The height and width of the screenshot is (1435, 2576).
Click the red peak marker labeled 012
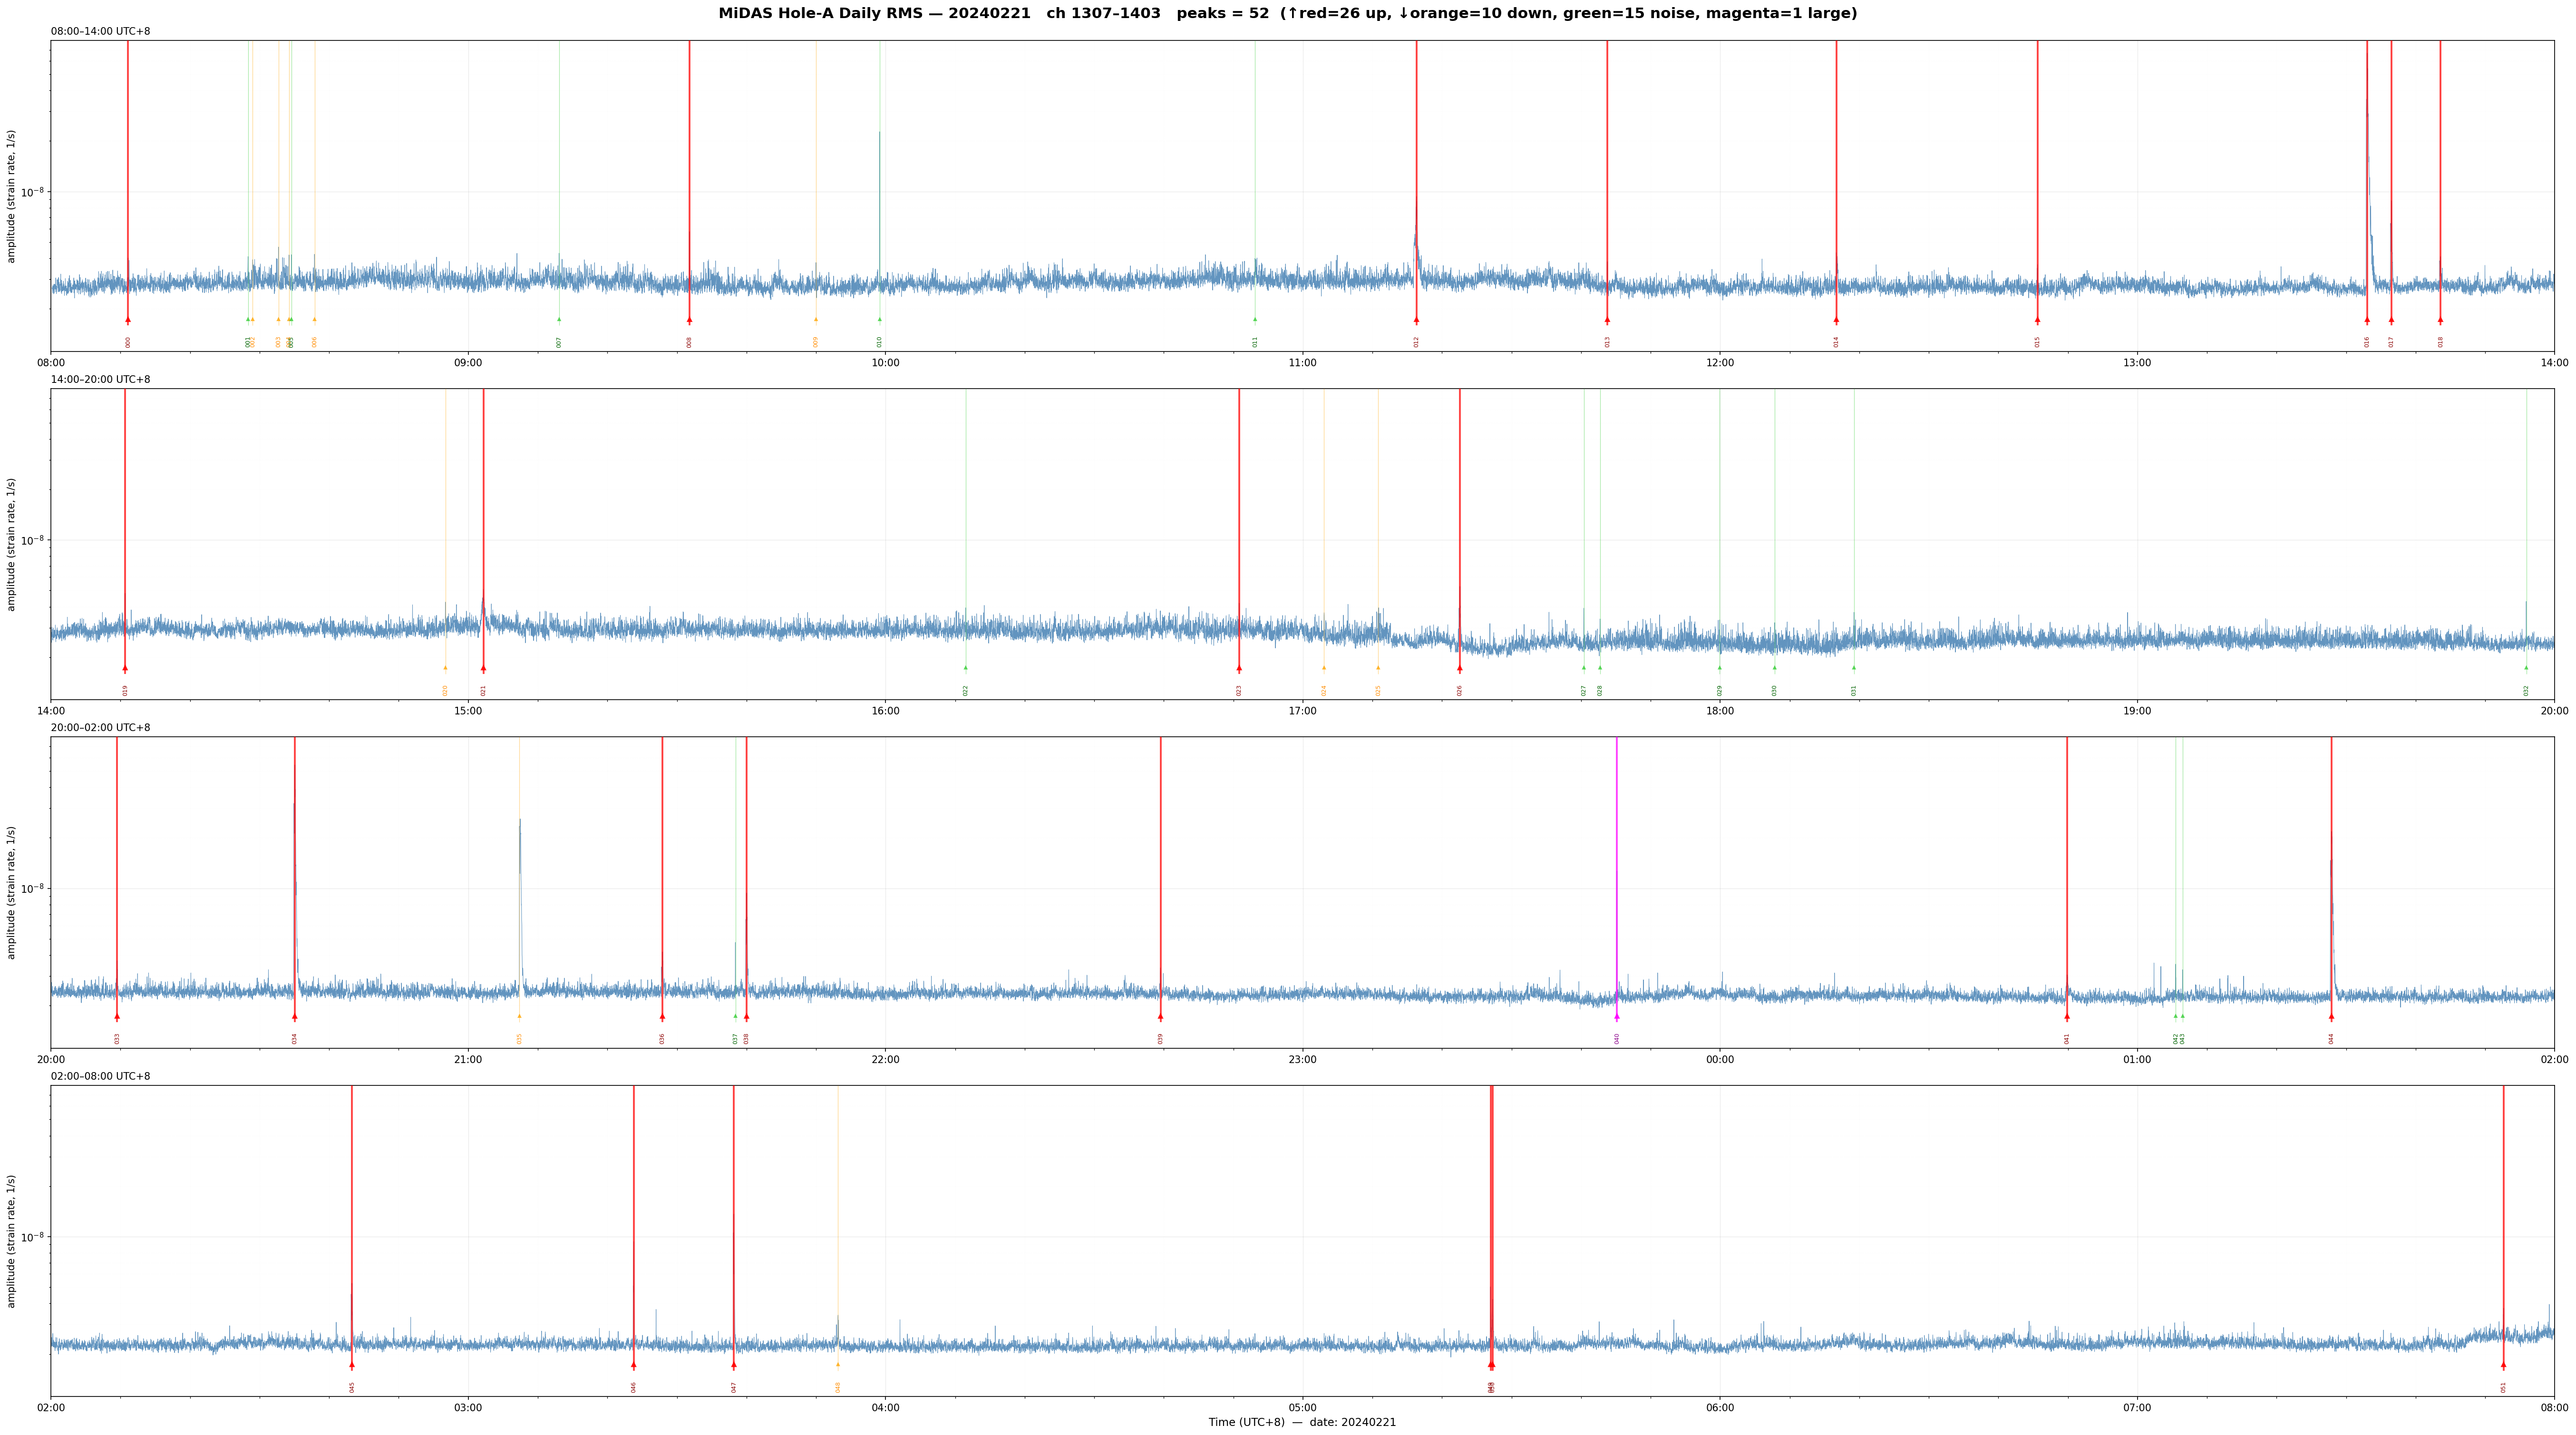click(x=1416, y=320)
